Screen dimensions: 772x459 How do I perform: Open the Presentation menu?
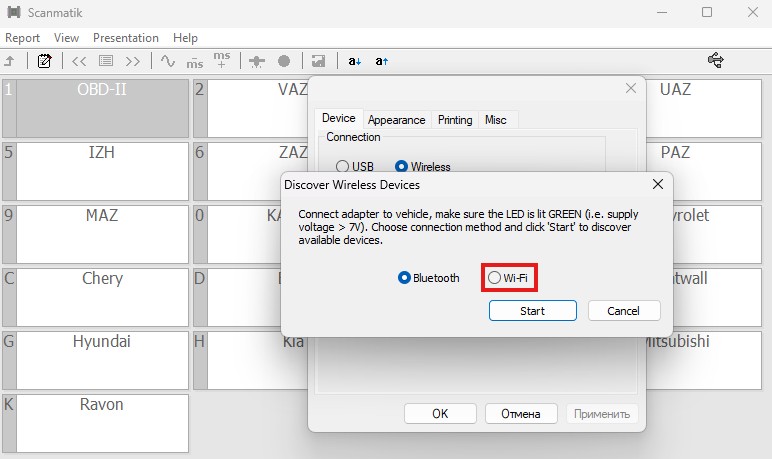click(125, 38)
